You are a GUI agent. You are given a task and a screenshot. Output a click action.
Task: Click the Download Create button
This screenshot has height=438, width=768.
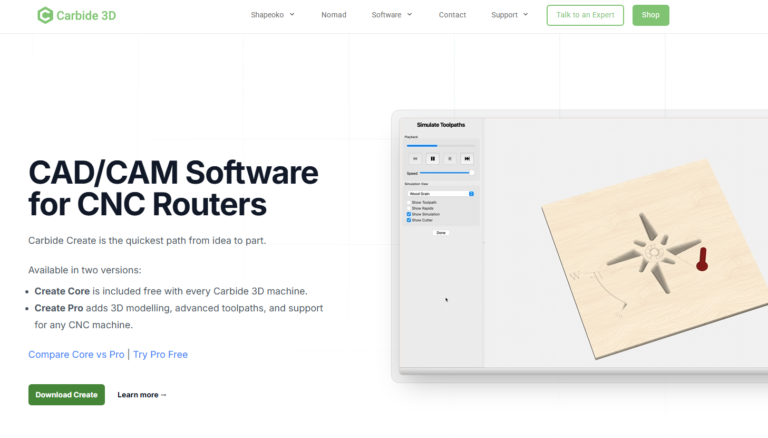[x=67, y=394]
